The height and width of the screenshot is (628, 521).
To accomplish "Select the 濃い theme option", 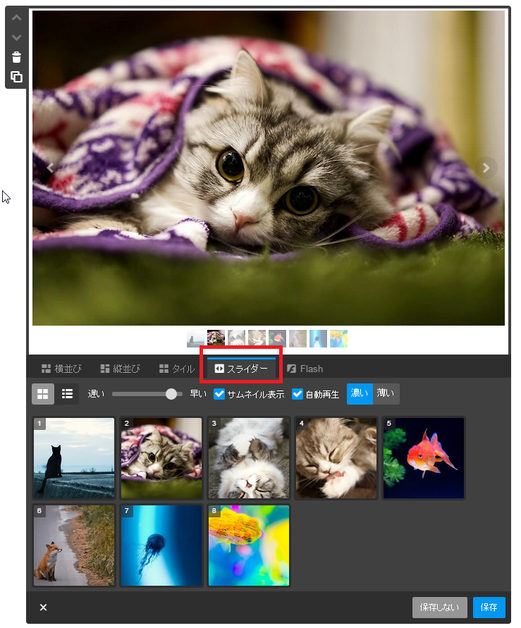I will pyautogui.click(x=360, y=394).
